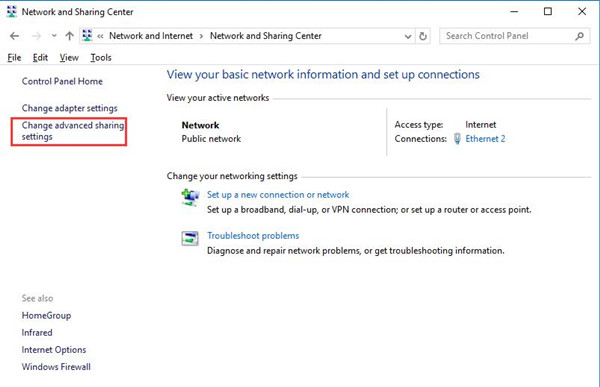Minimize the Network and Sharing Center window
The width and height of the screenshot is (600, 387).
(514, 12)
